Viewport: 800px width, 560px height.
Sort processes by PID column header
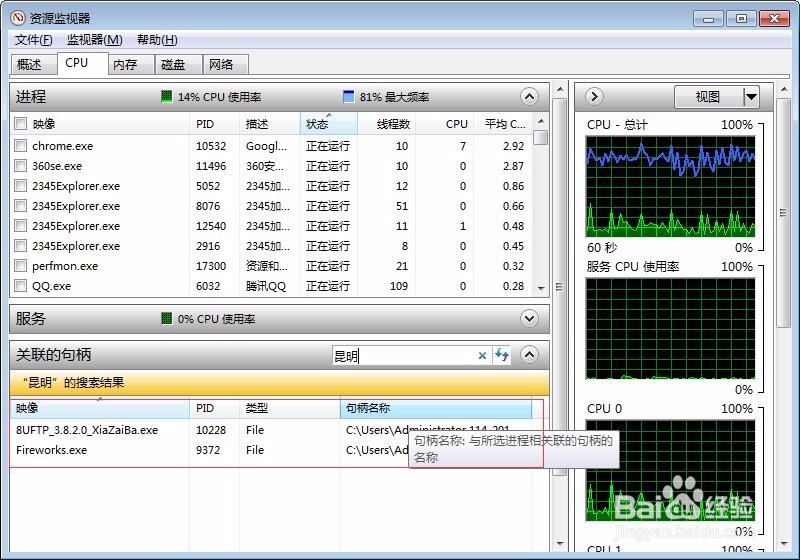tap(214, 124)
